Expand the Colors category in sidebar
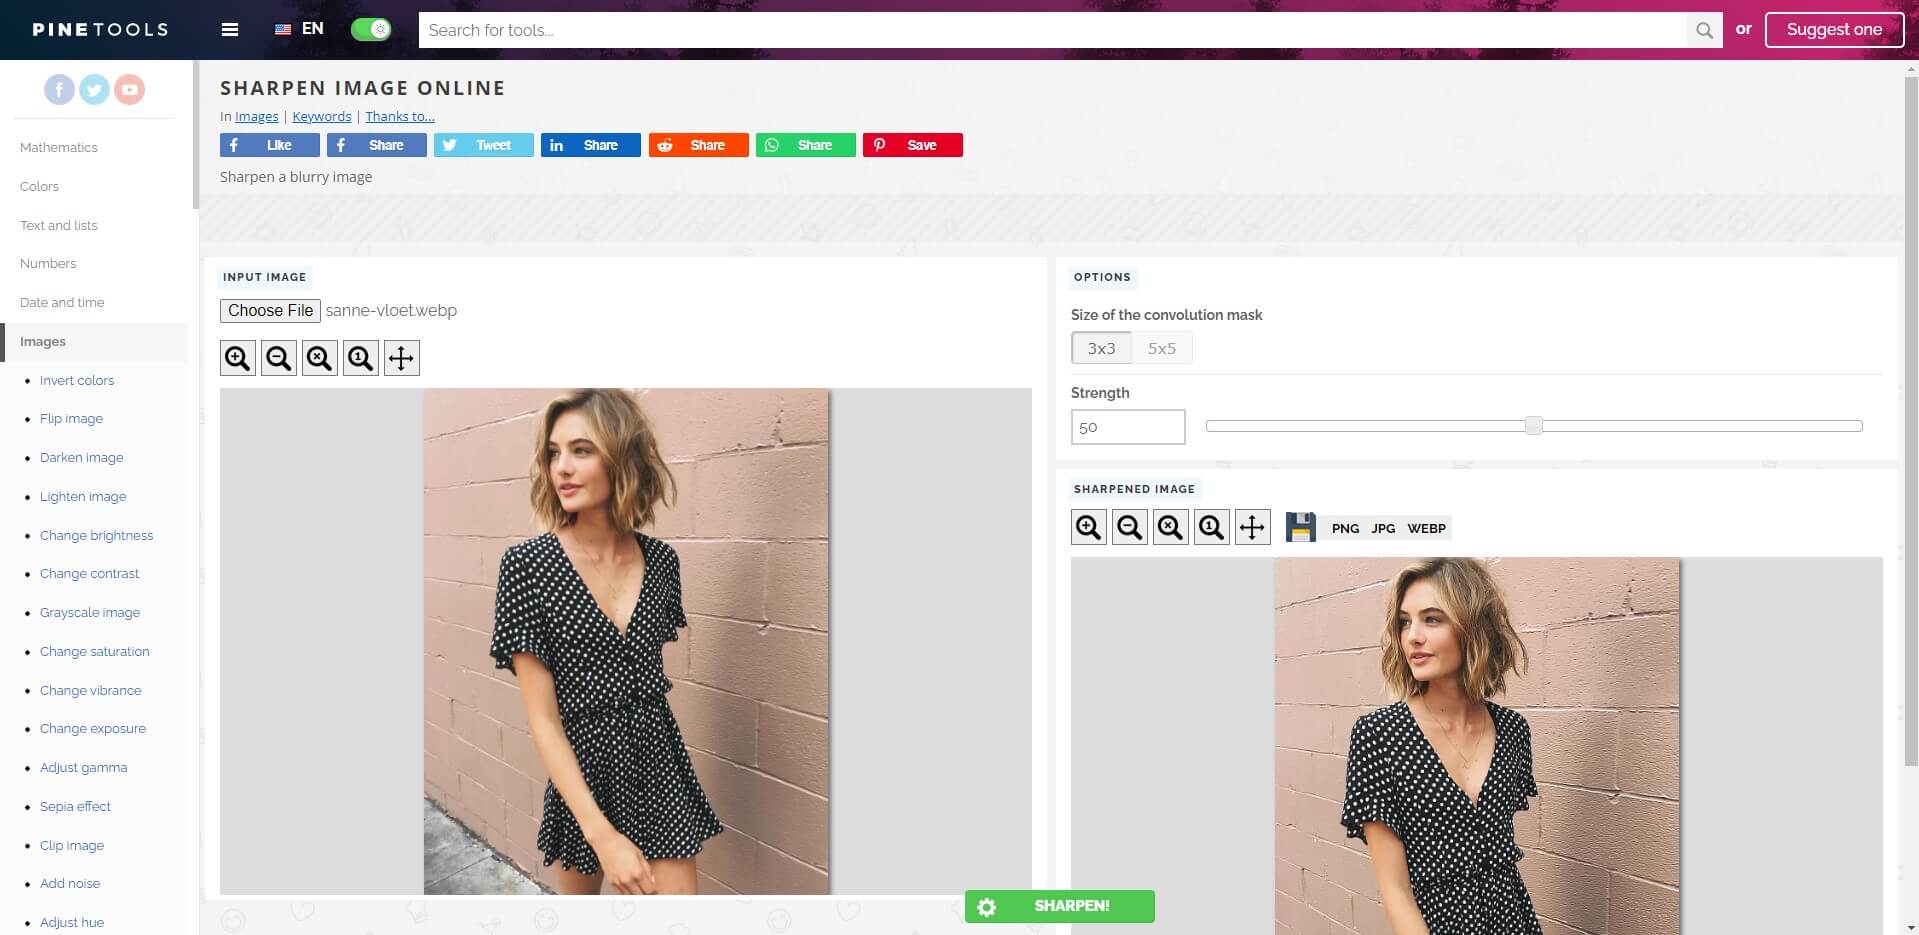This screenshot has width=1919, height=935. tap(40, 186)
